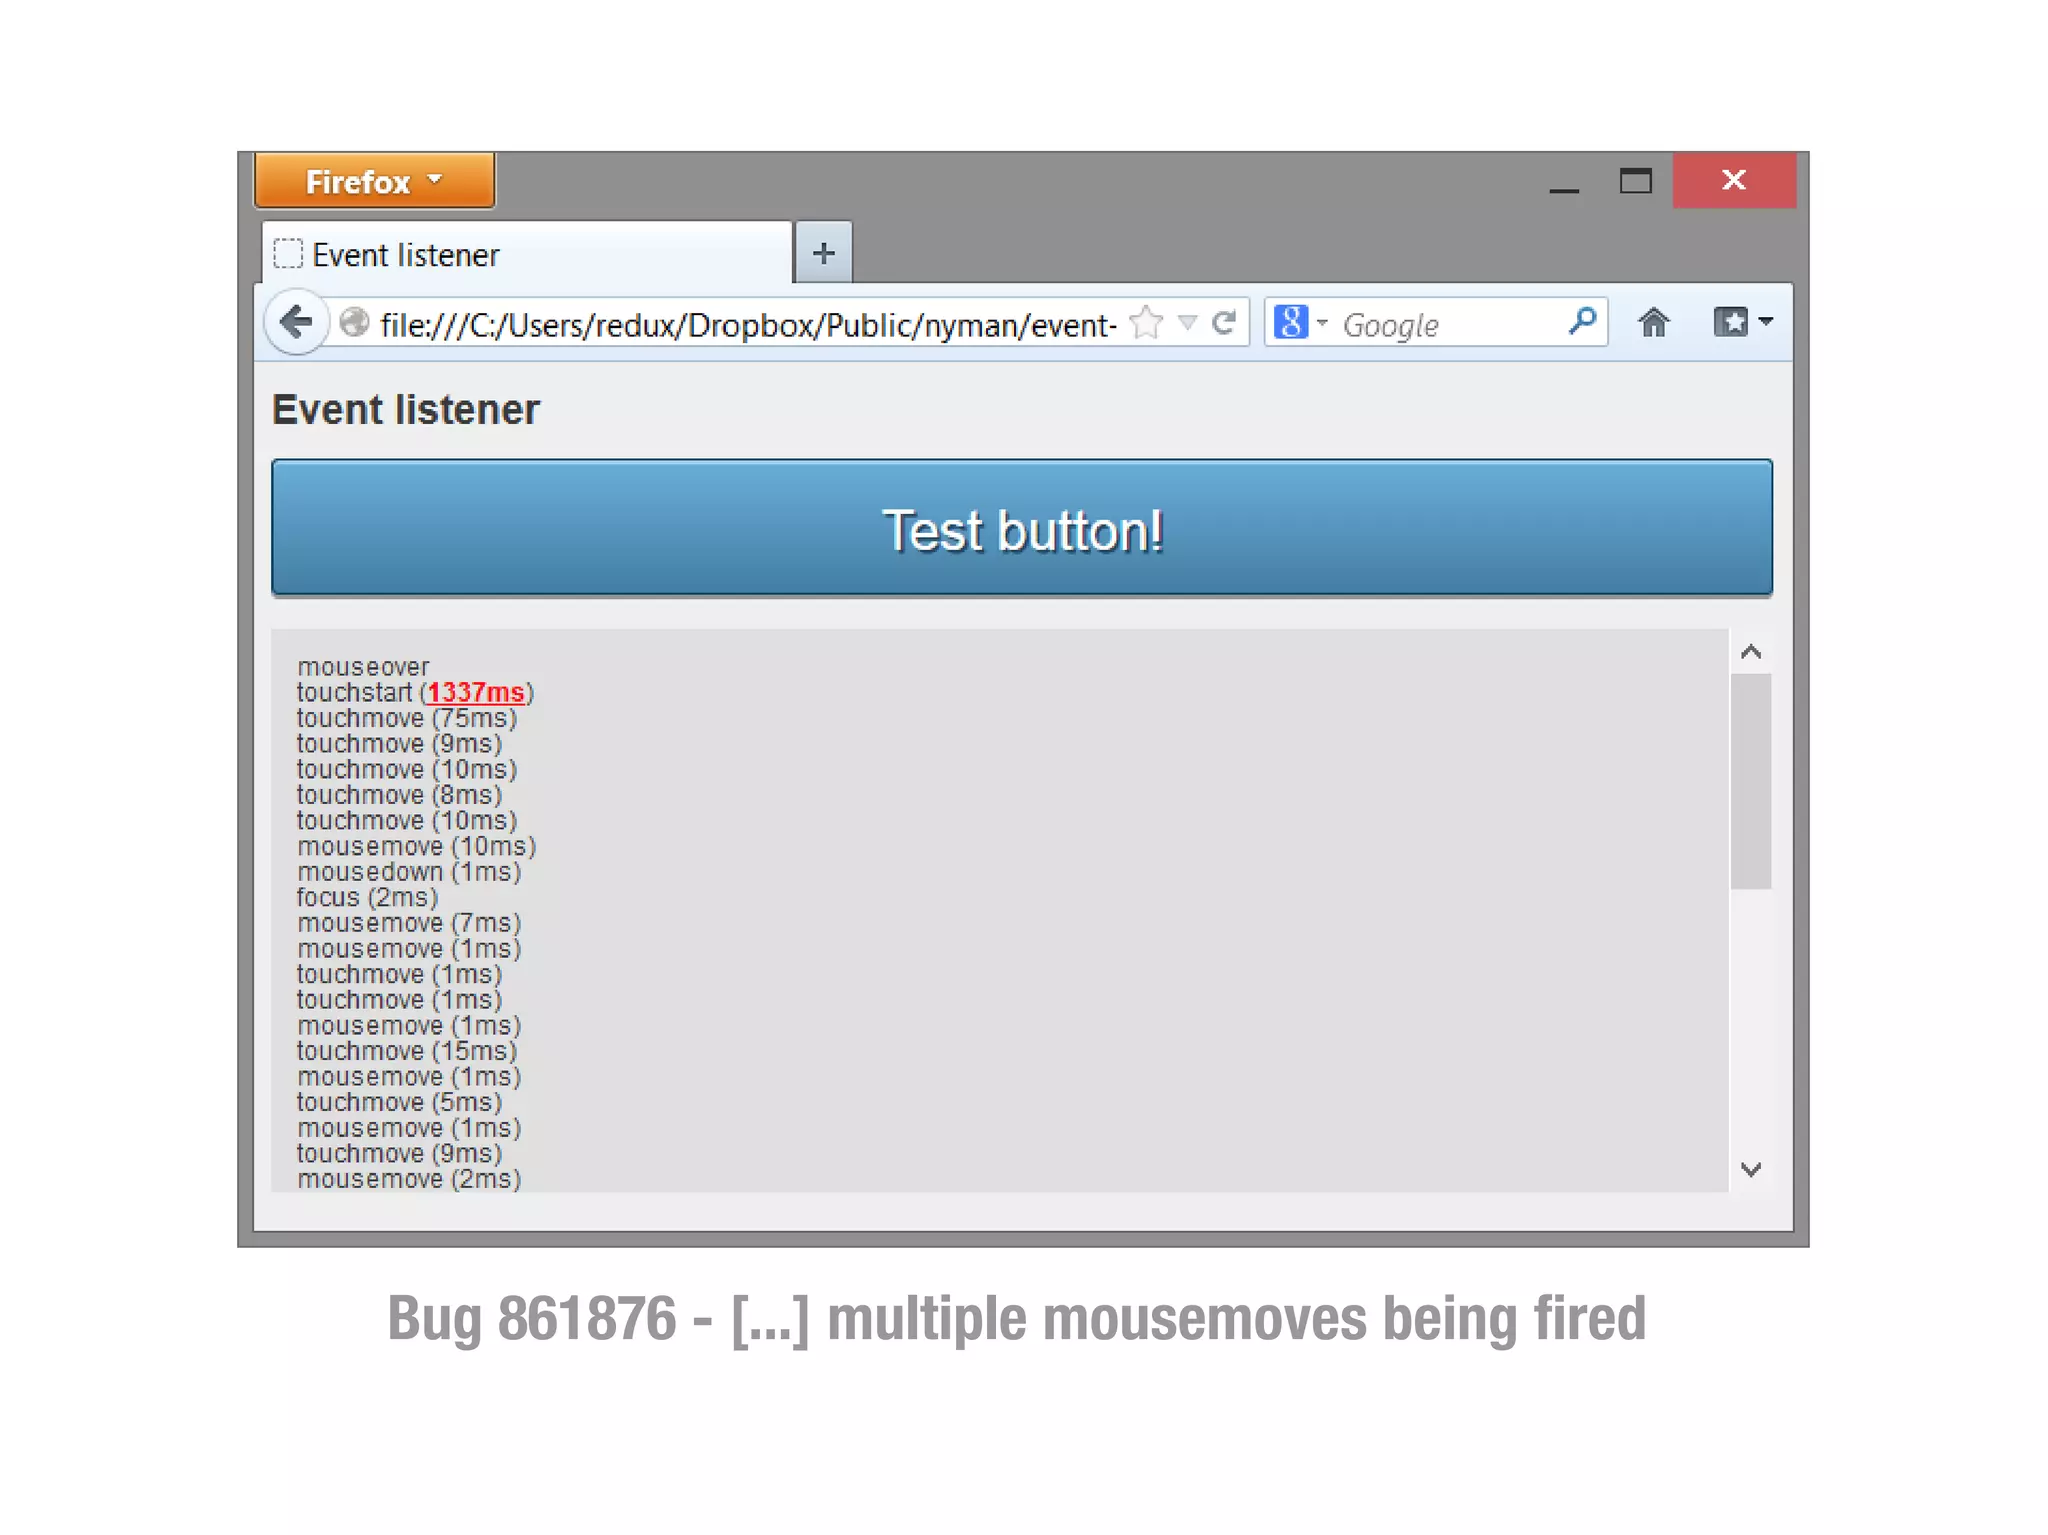This screenshot has width=2048, height=1535.
Task: Click the mousemove (10ms) log entry
Action: click(416, 847)
